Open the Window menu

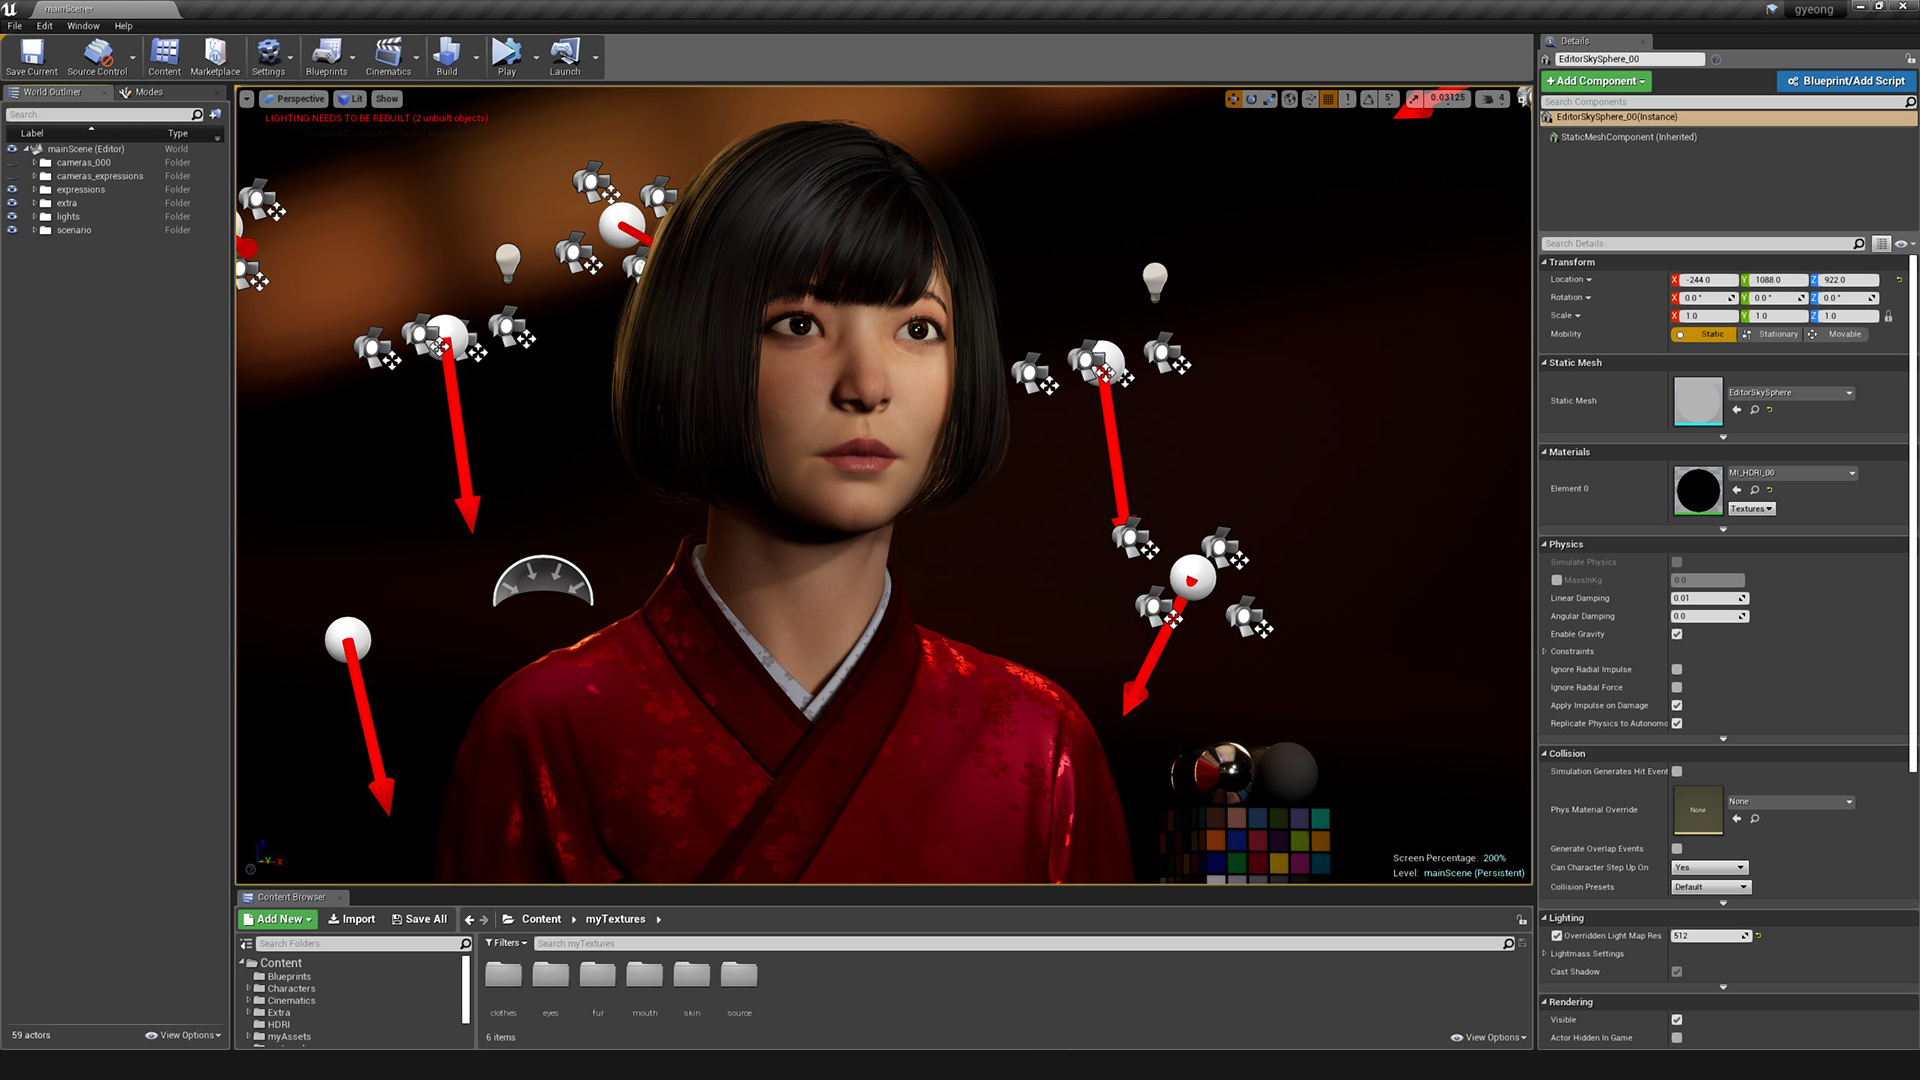83,25
